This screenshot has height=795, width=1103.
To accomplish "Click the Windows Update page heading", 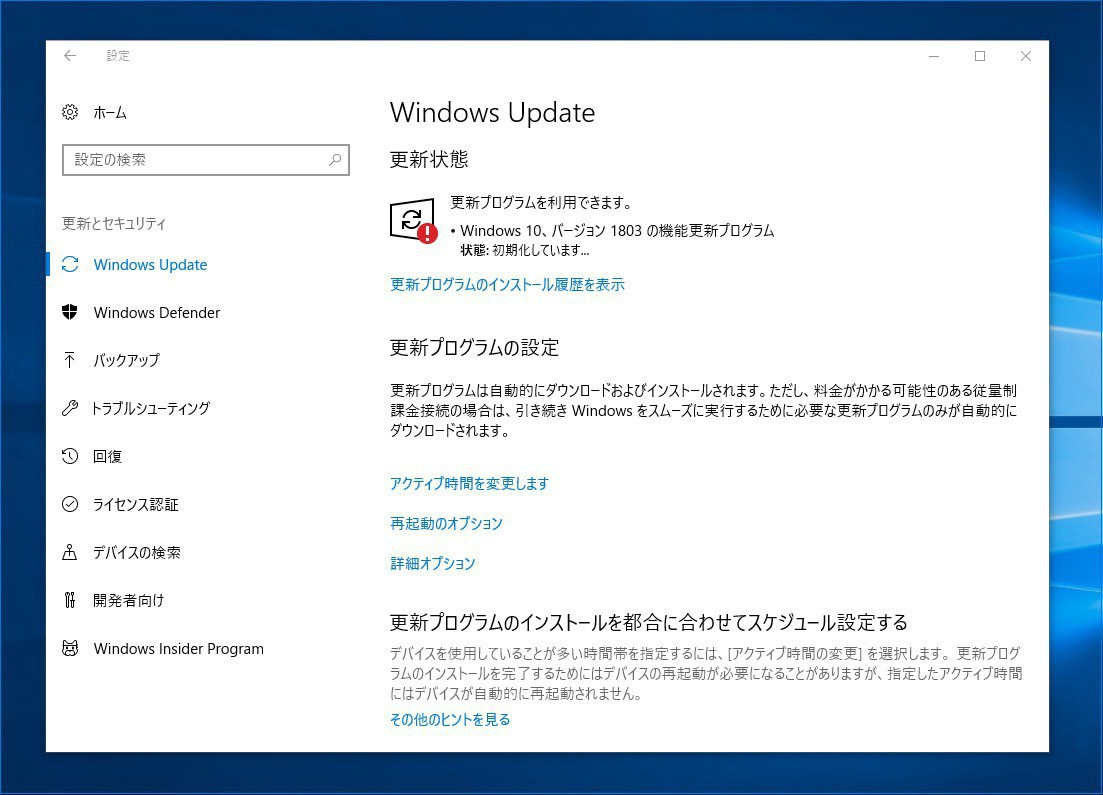I will click(492, 113).
